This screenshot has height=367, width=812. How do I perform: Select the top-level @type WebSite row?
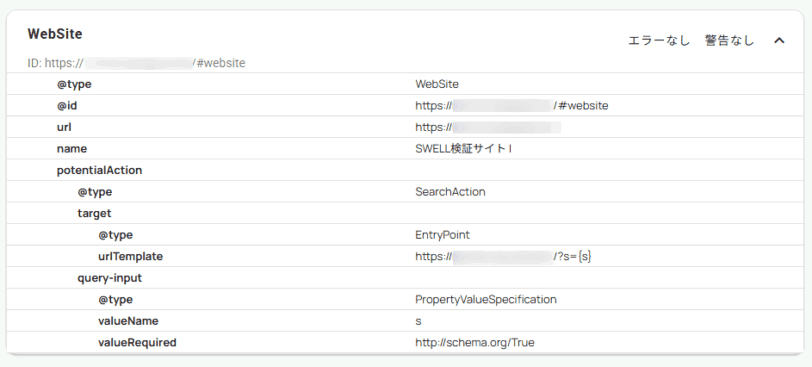click(x=405, y=84)
